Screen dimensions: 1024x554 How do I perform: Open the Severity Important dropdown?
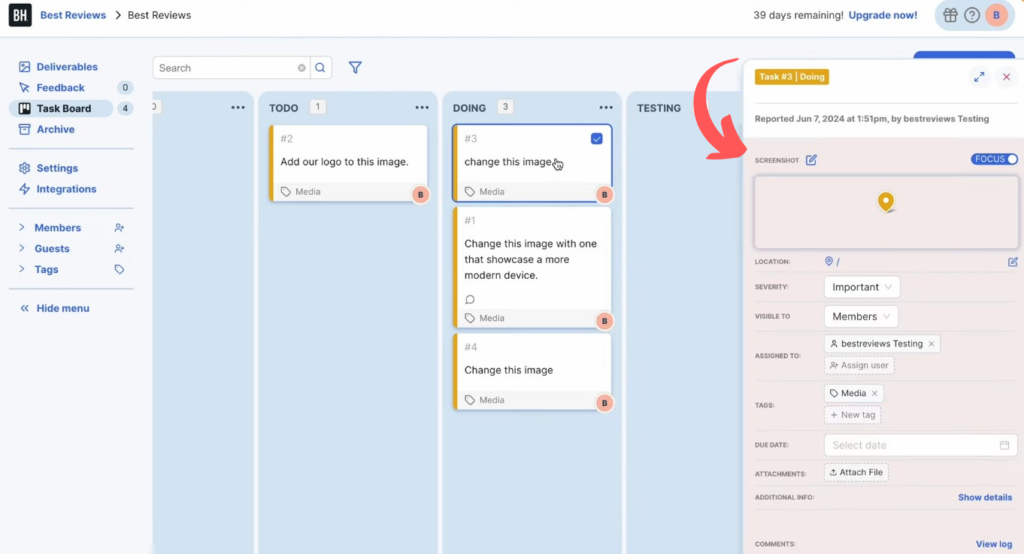pos(861,287)
